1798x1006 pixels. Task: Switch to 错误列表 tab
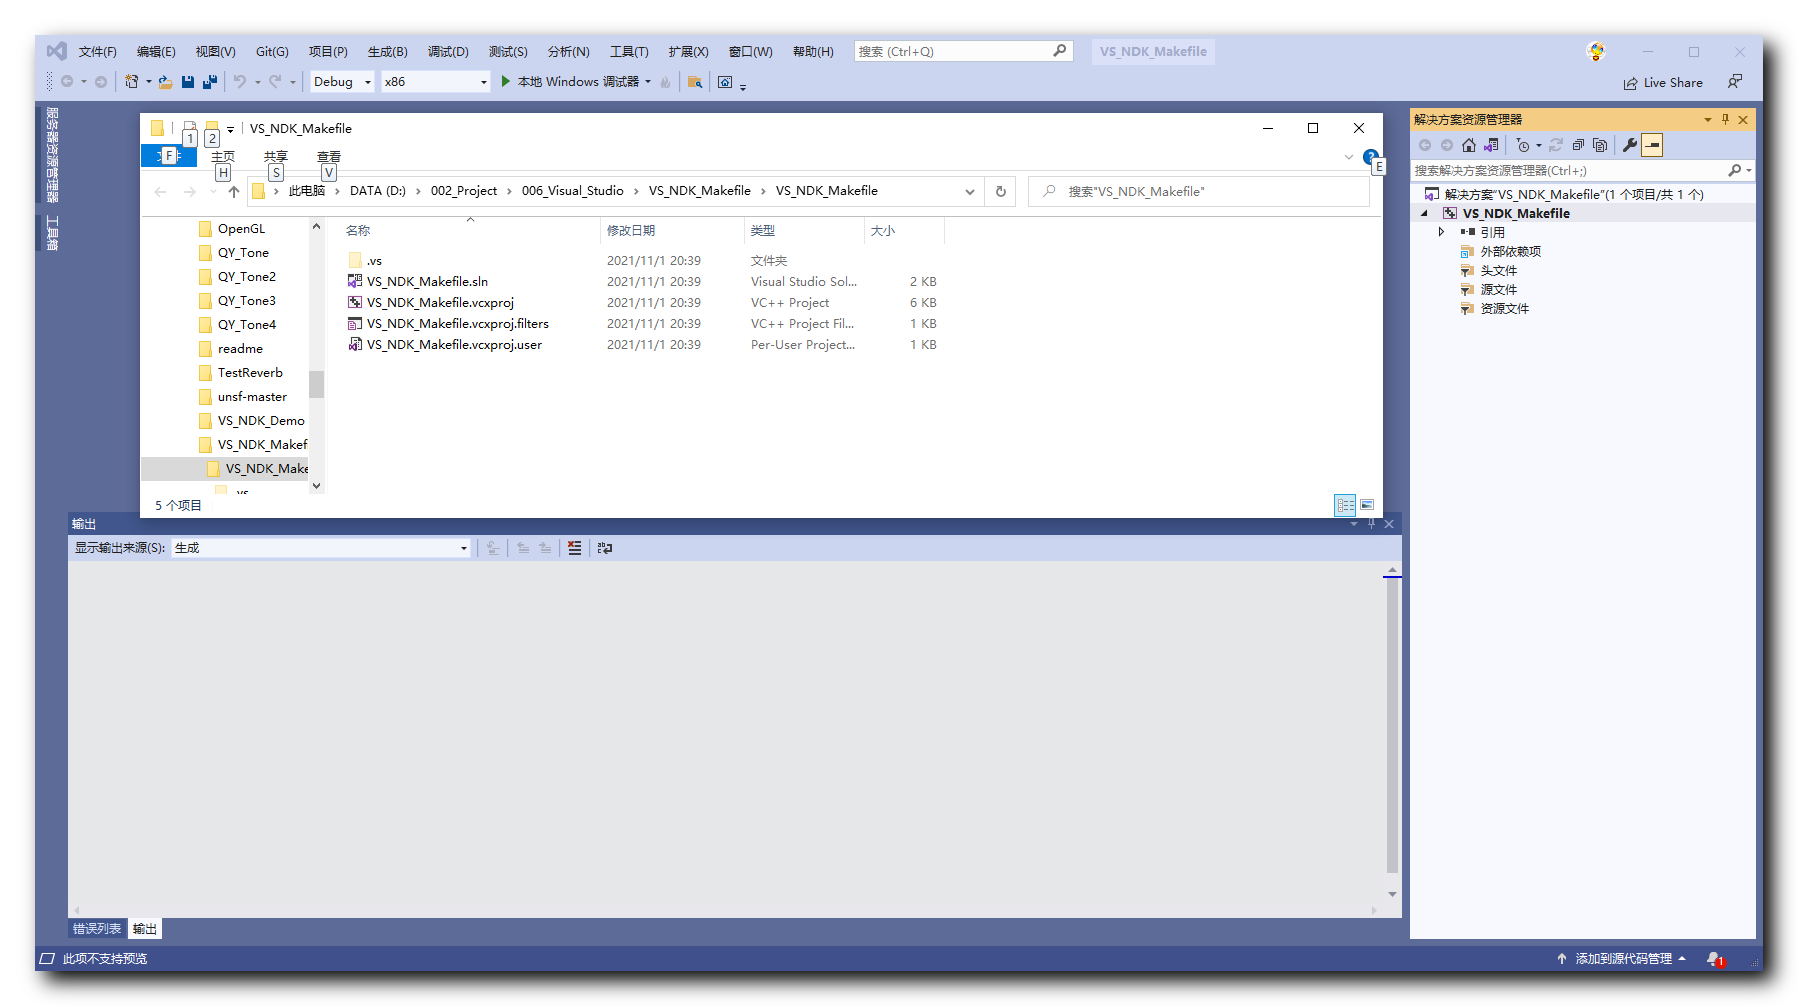click(x=97, y=929)
